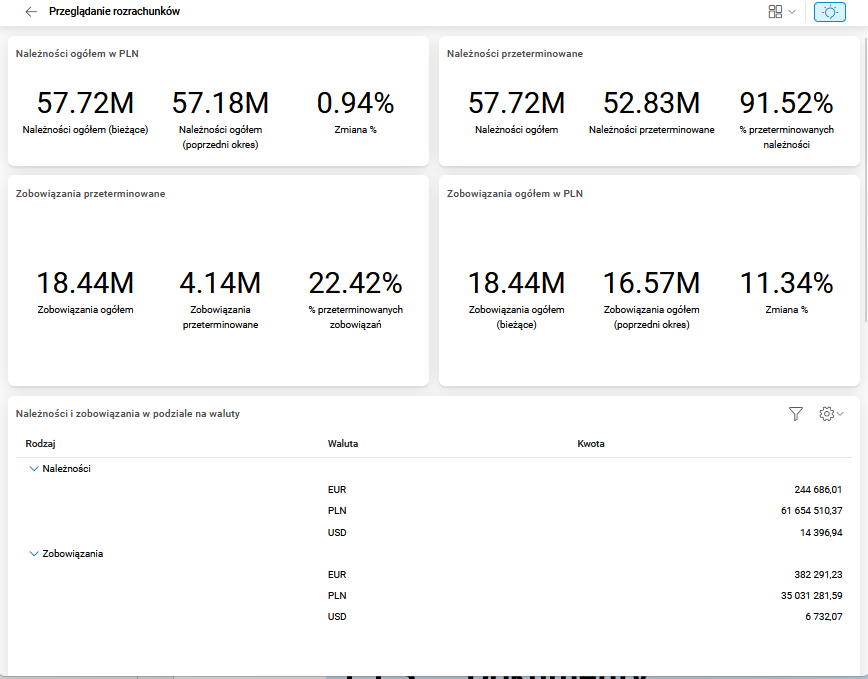Sort by the Kwota column header

tap(591, 443)
